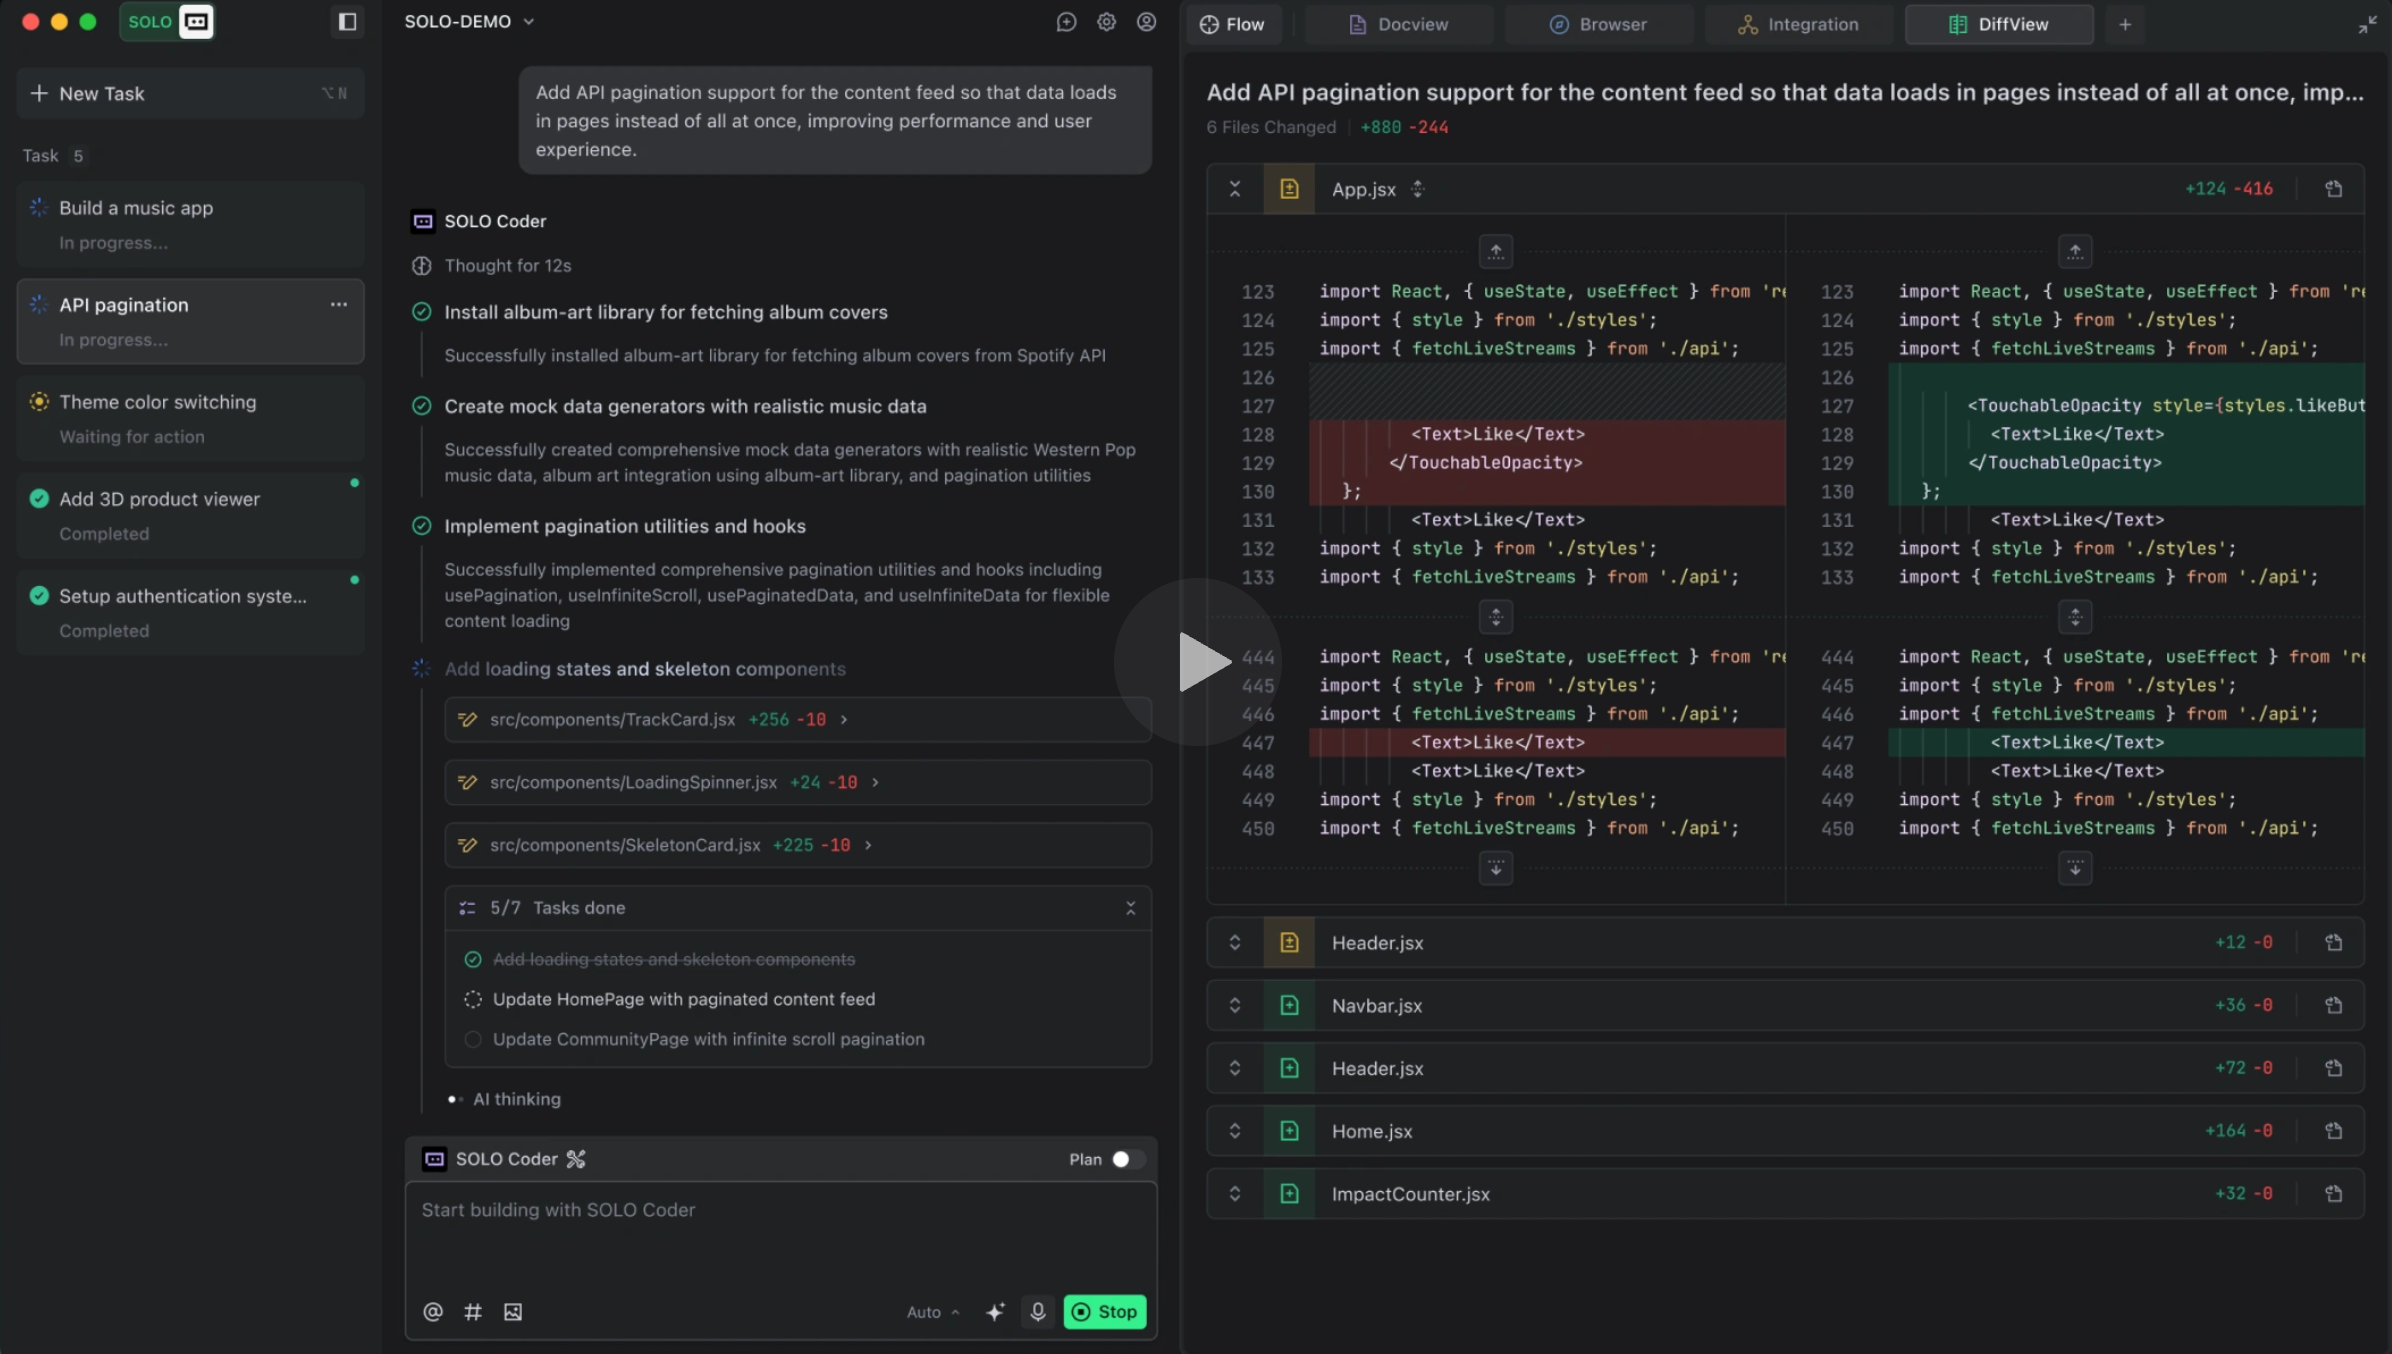Expand the Navbar.jsx diff section

click(x=1235, y=1005)
